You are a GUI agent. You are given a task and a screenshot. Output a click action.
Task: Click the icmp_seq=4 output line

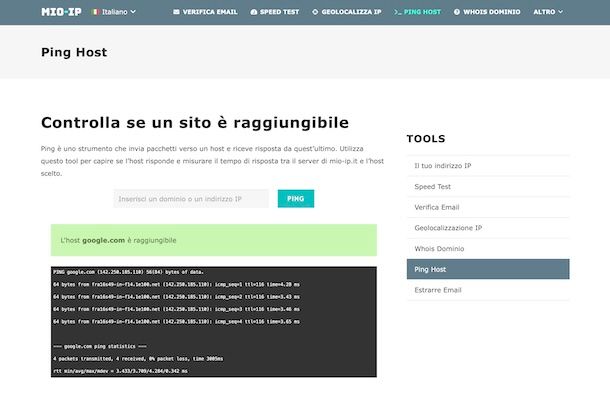click(176, 322)
